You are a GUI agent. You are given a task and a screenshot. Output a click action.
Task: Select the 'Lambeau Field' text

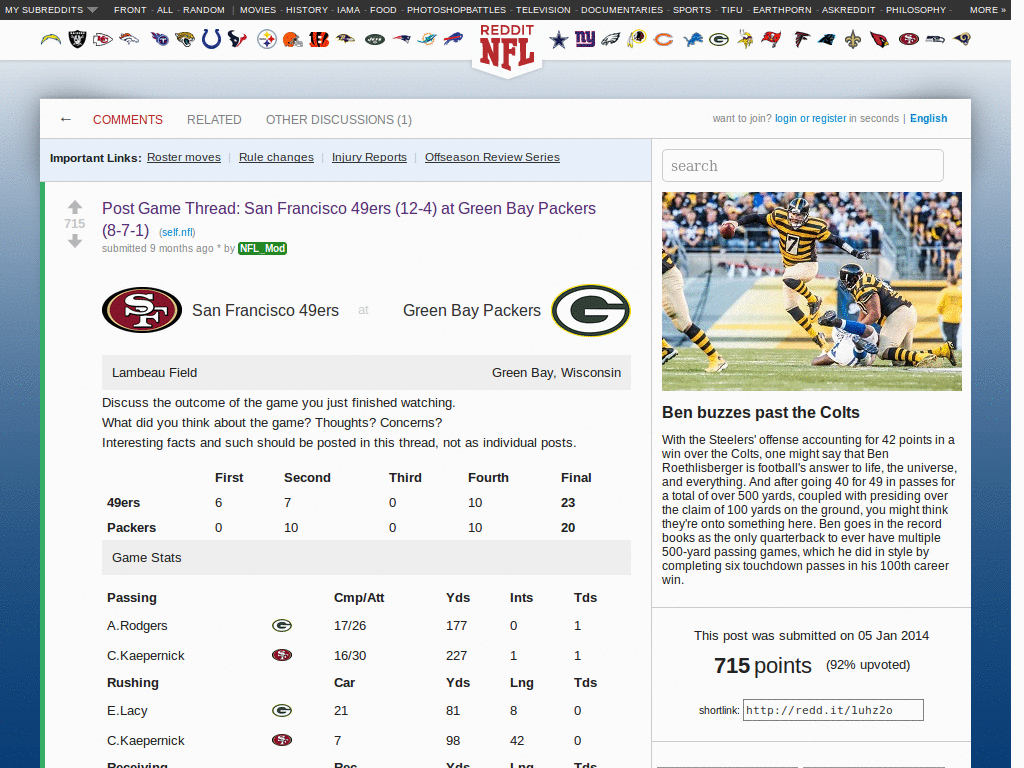tap(154, 373)
